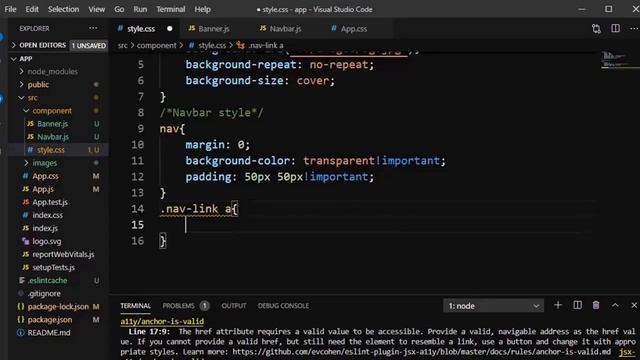This screenshot has width=640, height=360.
Task: Expand the public folder
Action: click(x=59, y=84)
